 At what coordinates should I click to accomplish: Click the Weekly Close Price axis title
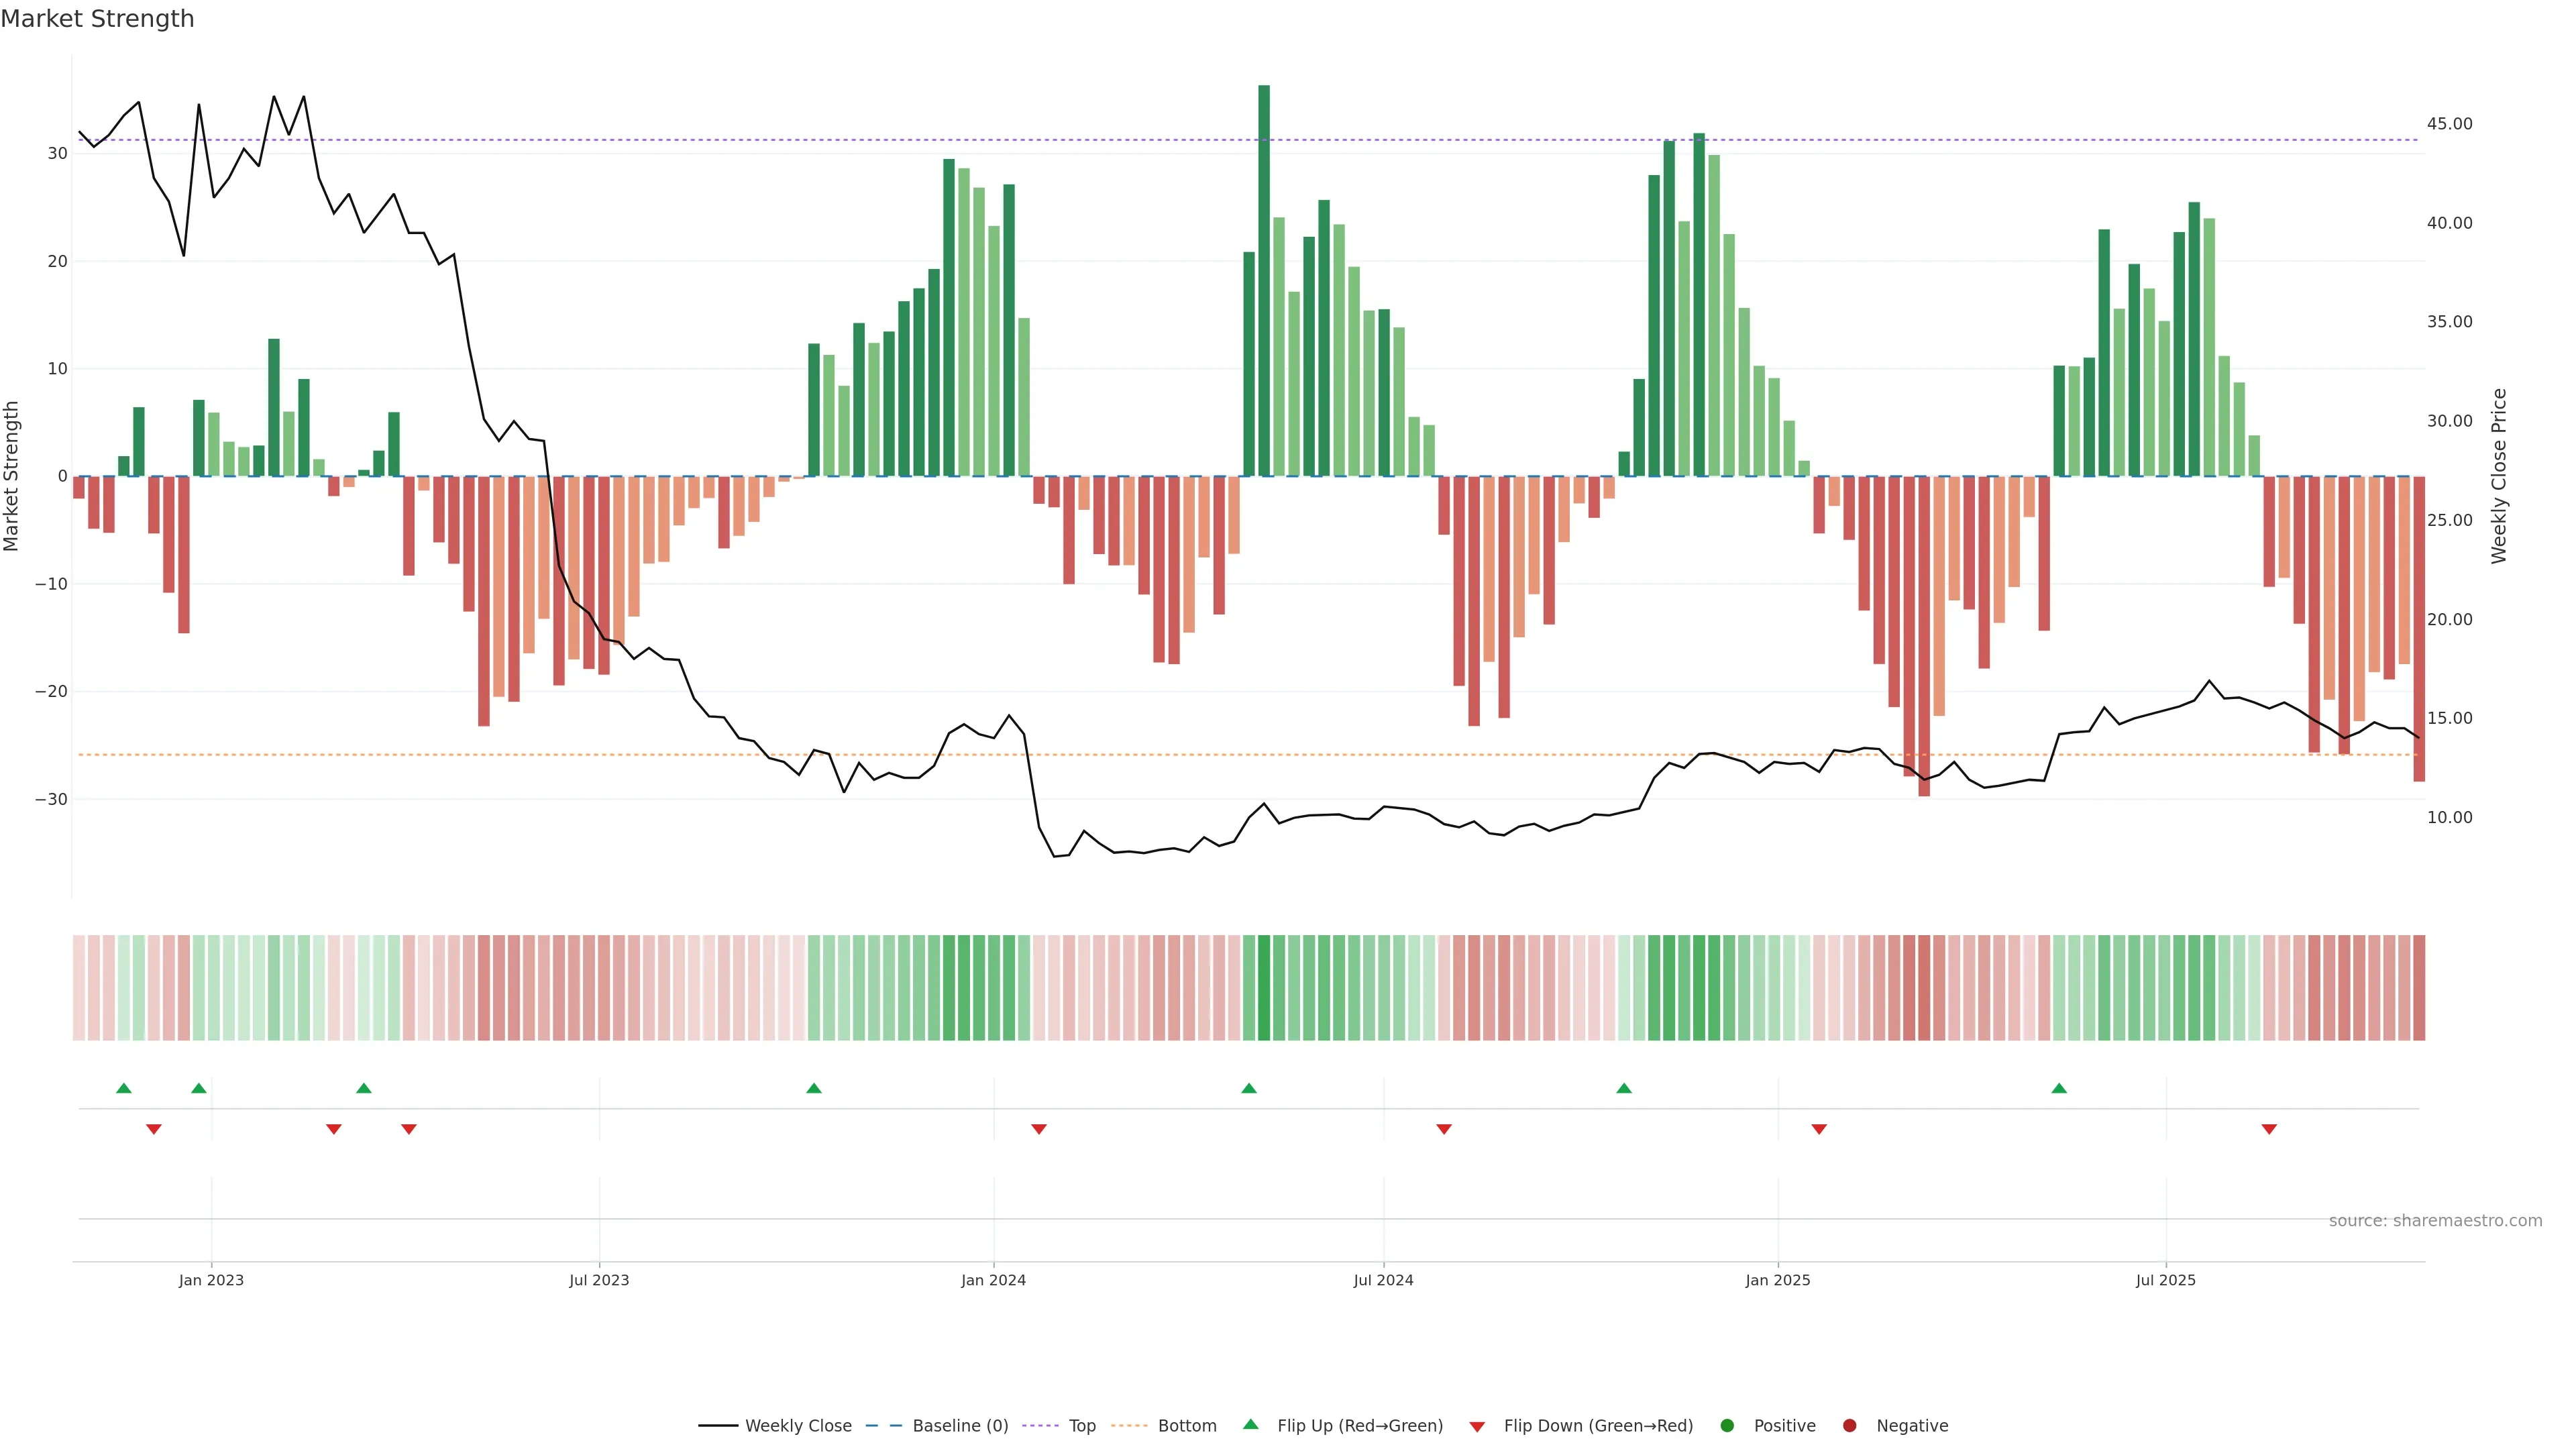[2499, 476]
